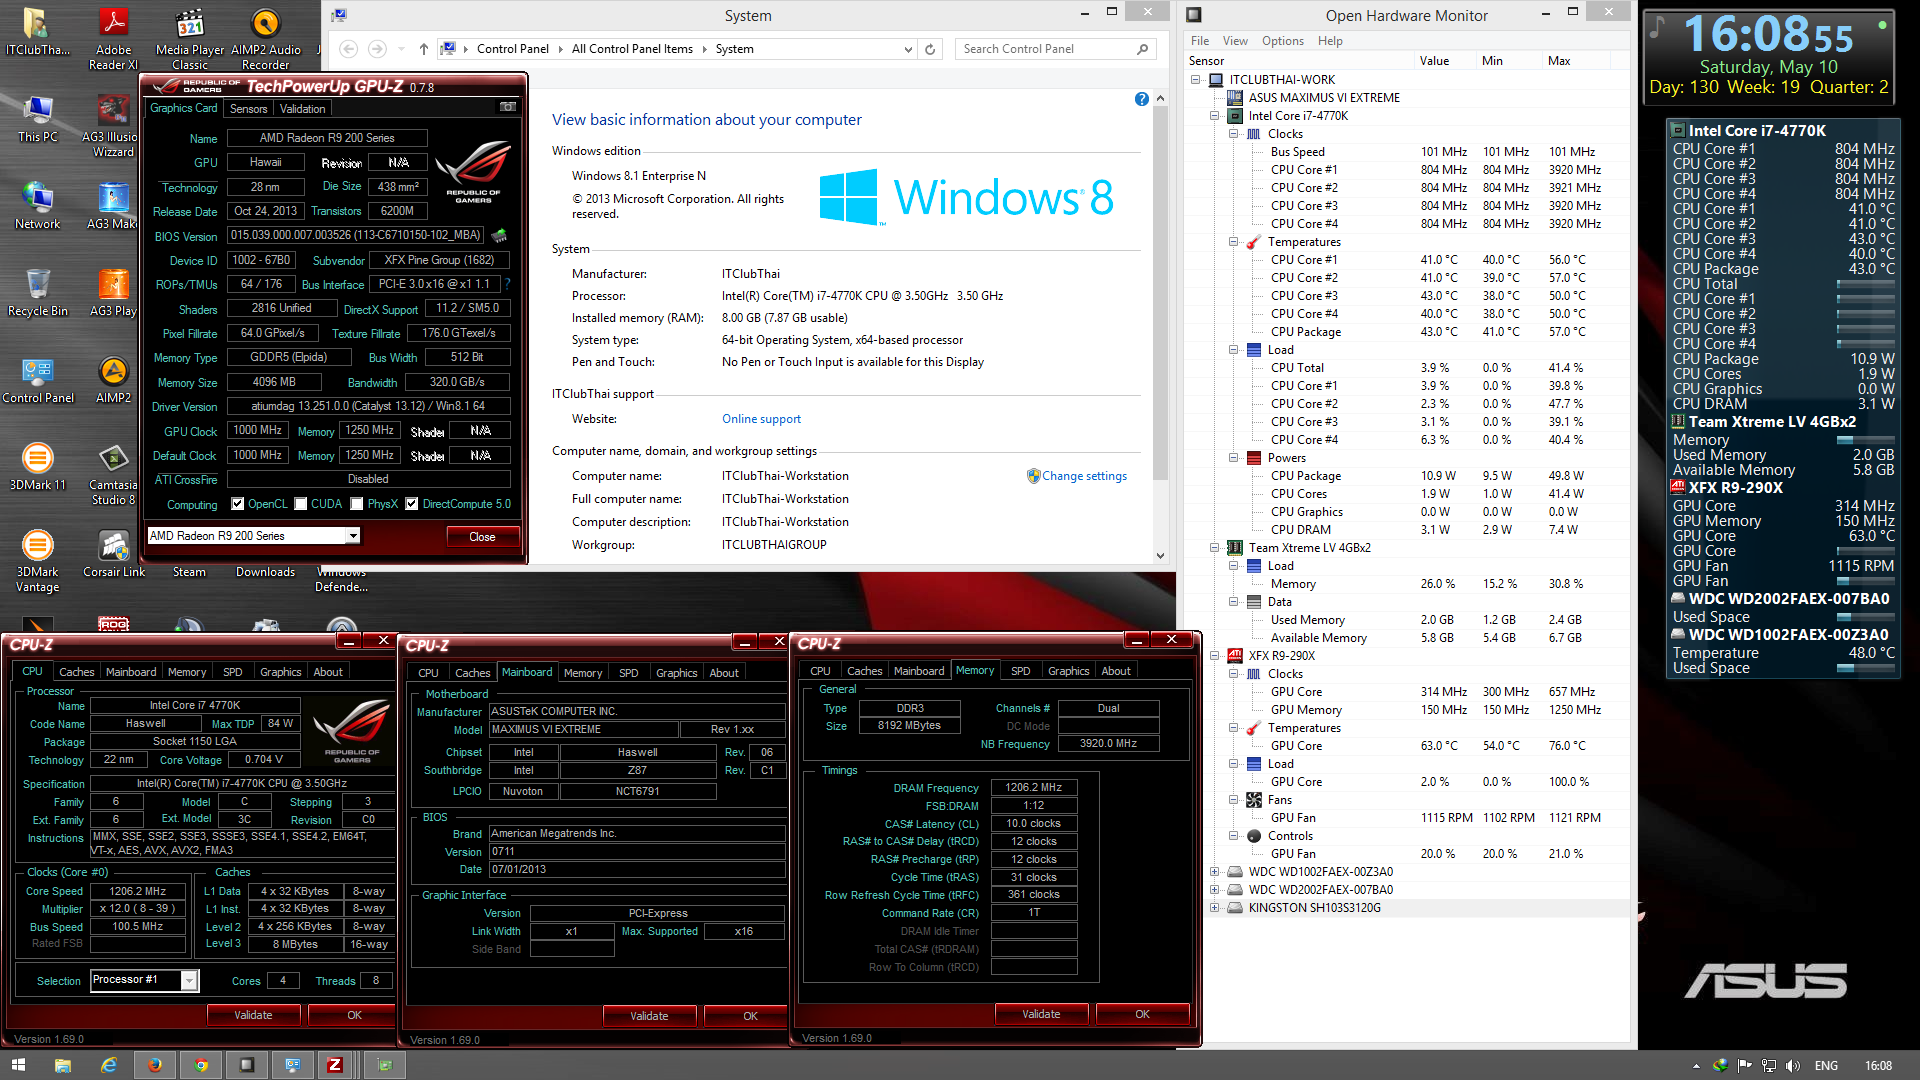Click the GPU-Z camera screenshot icon

pos(508,108)
